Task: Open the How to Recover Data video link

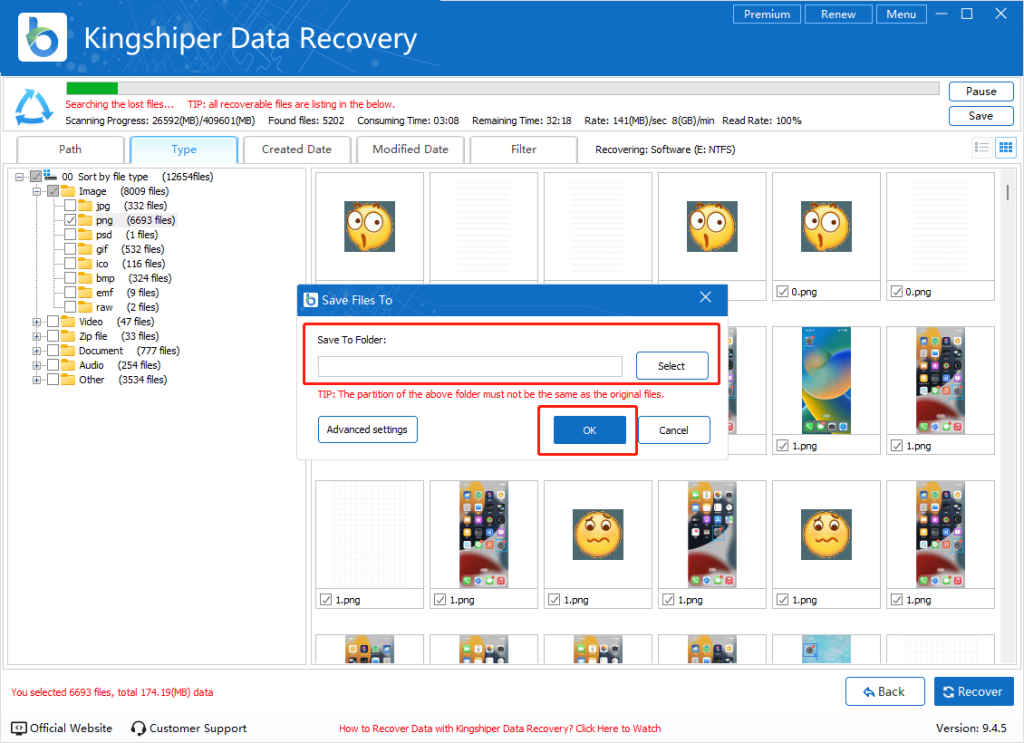Action: tap(500, 729)
